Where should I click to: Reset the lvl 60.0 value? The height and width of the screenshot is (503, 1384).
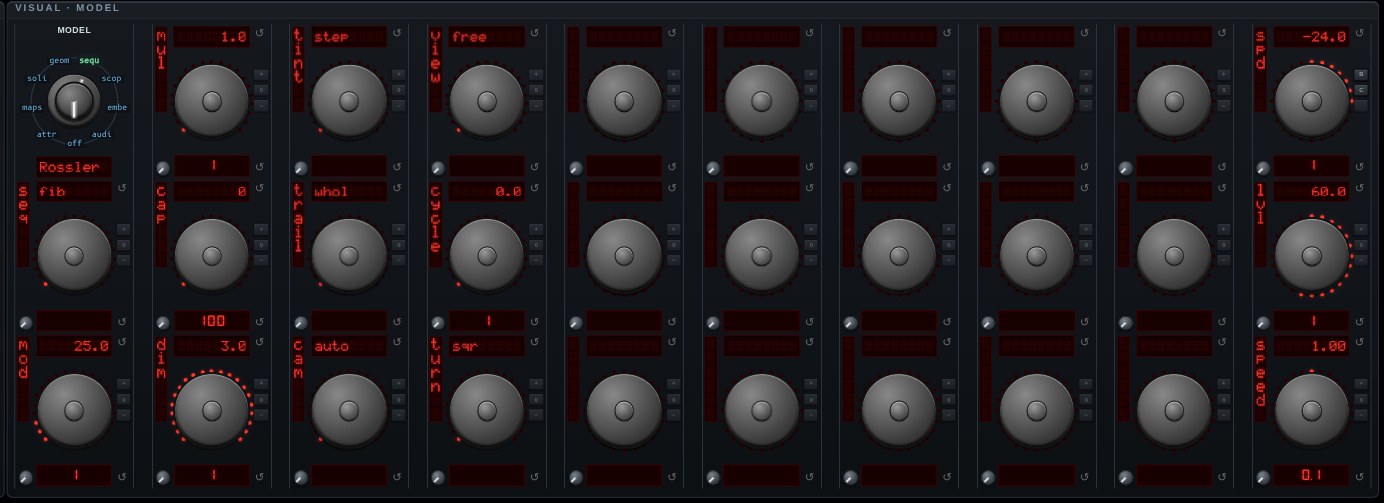point(1359,190)
